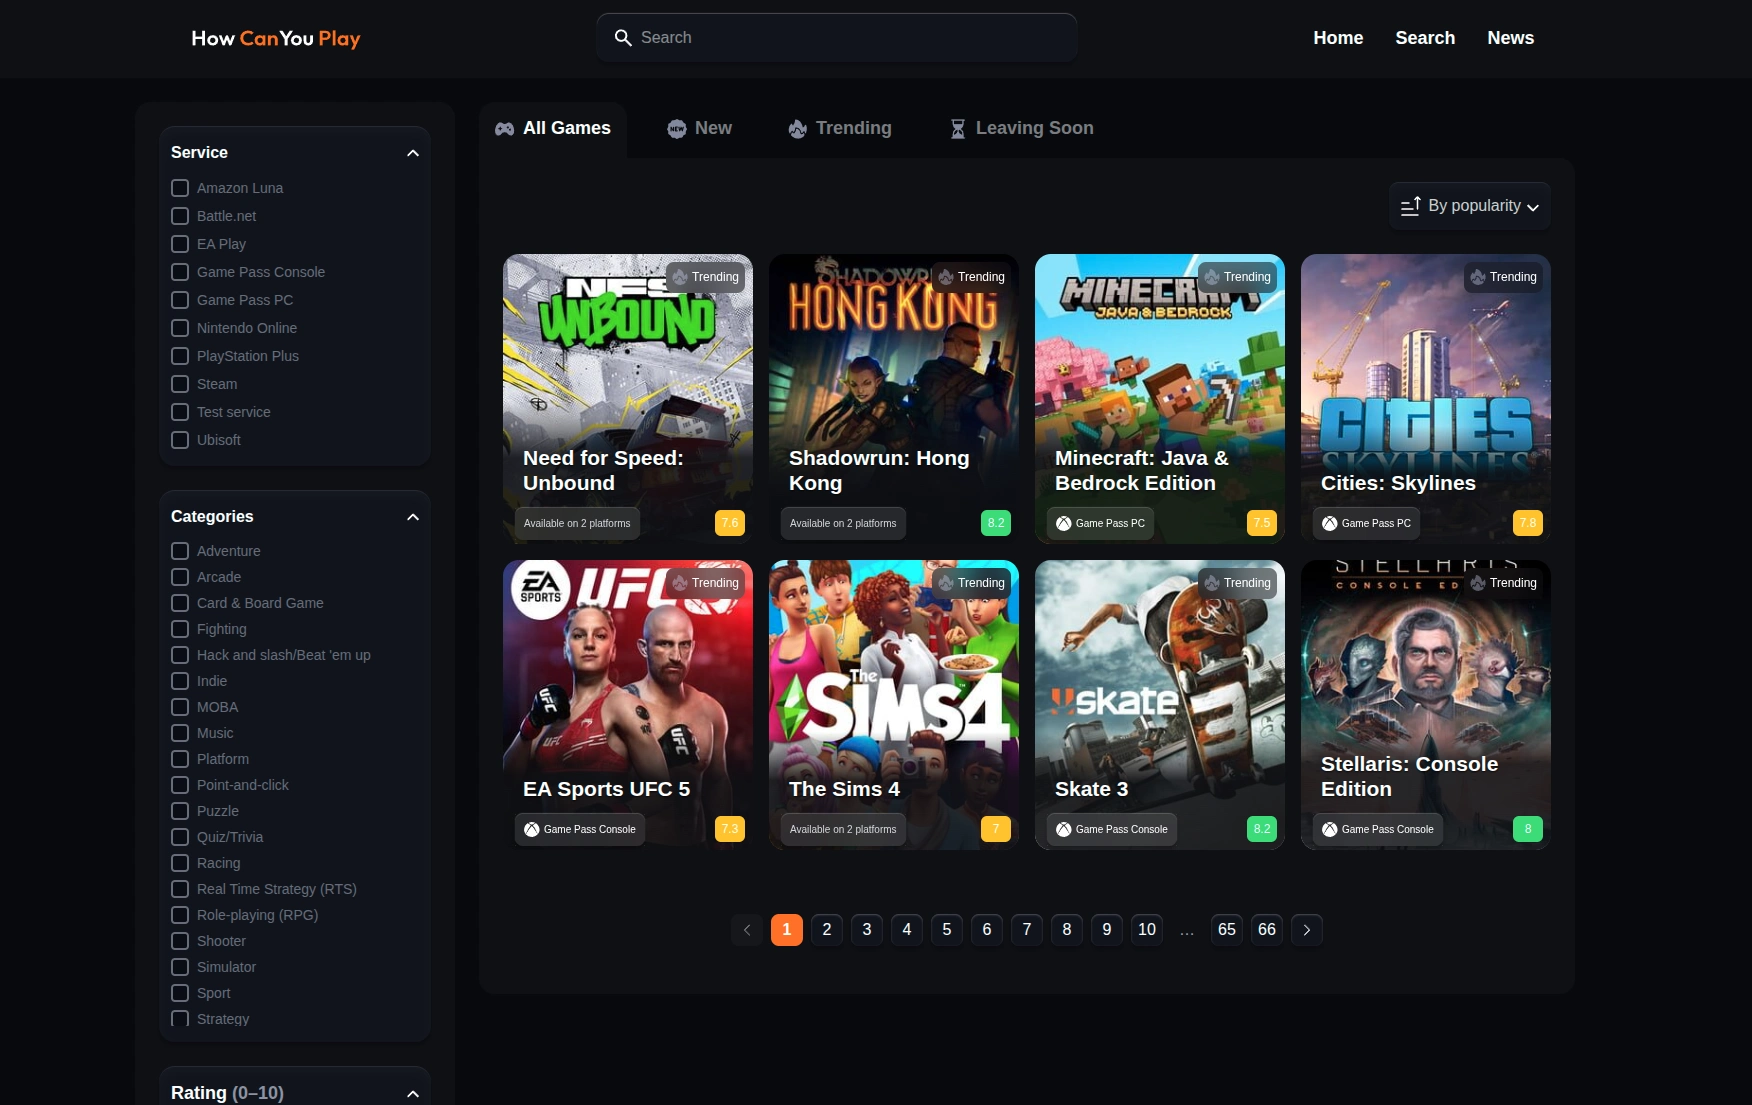The height and width of the screenshot is (1105, 1752).
Task: Enable the Shooter category filter
Action: [180, 941]
